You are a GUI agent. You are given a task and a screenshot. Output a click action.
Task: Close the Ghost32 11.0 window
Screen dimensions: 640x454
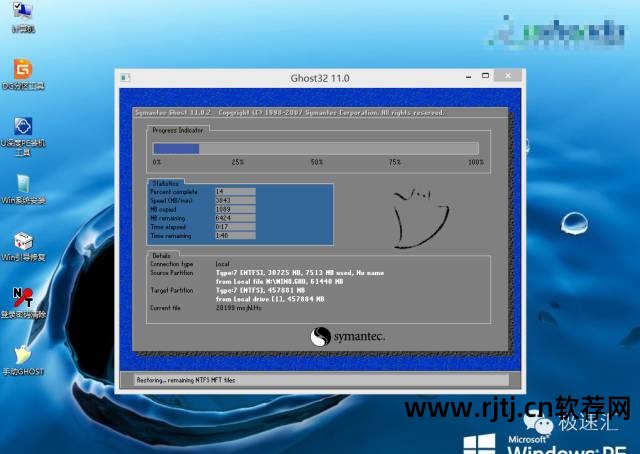coord(508,76)
